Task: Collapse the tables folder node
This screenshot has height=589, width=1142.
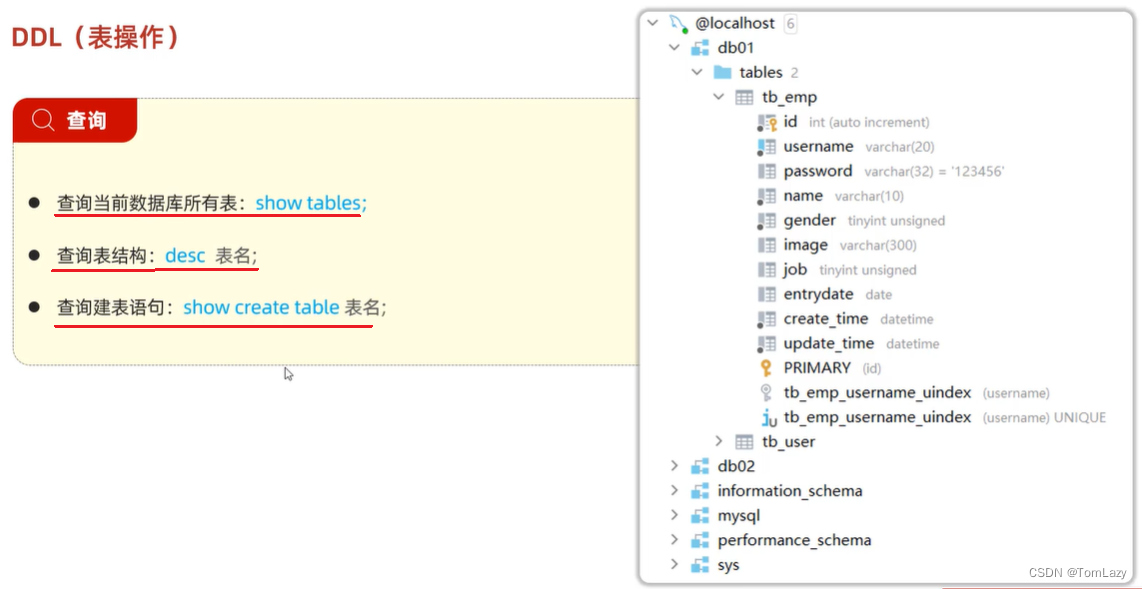Action: click(698, 72)
